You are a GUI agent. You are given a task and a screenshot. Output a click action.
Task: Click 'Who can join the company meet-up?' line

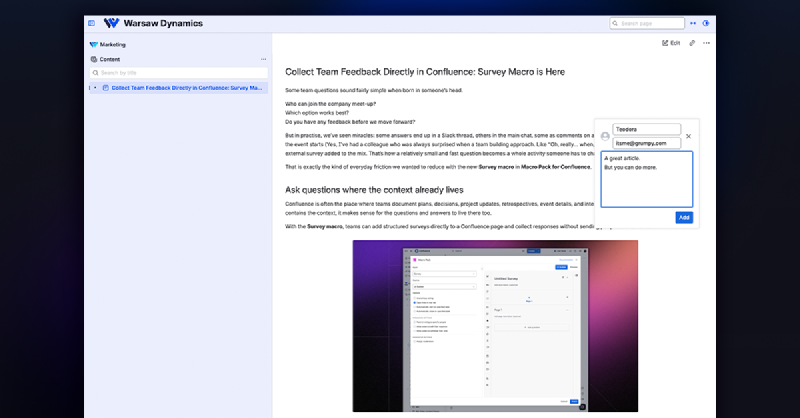click(x=331, y=104)
